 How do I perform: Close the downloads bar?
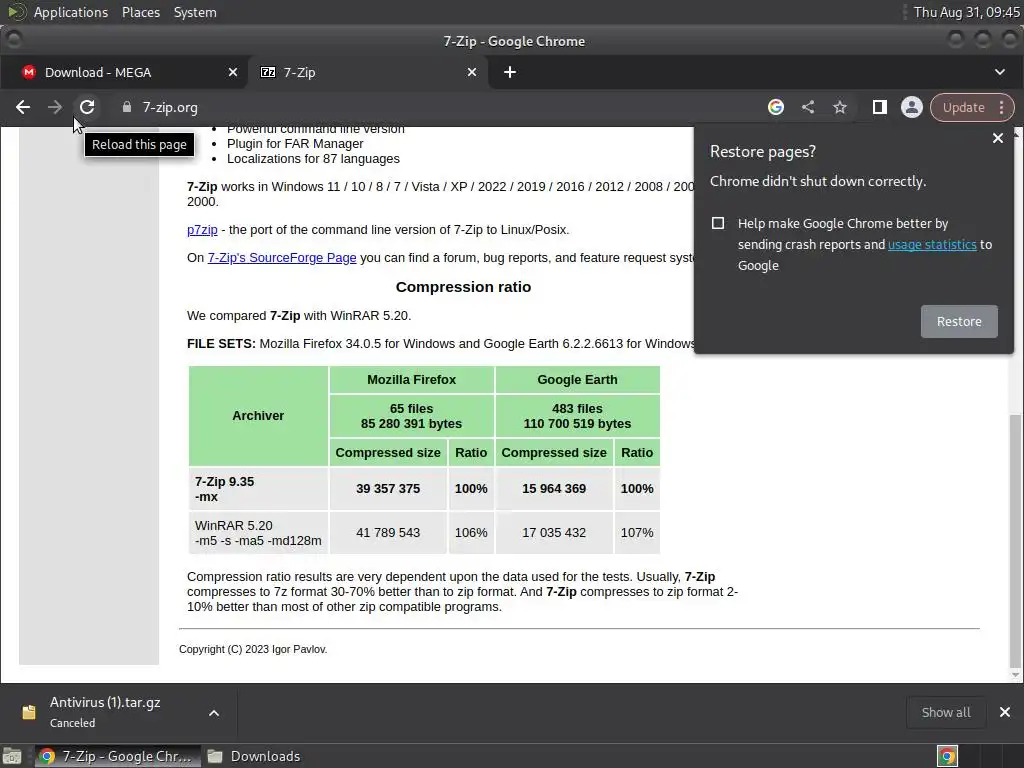(x=1005, y=712)
